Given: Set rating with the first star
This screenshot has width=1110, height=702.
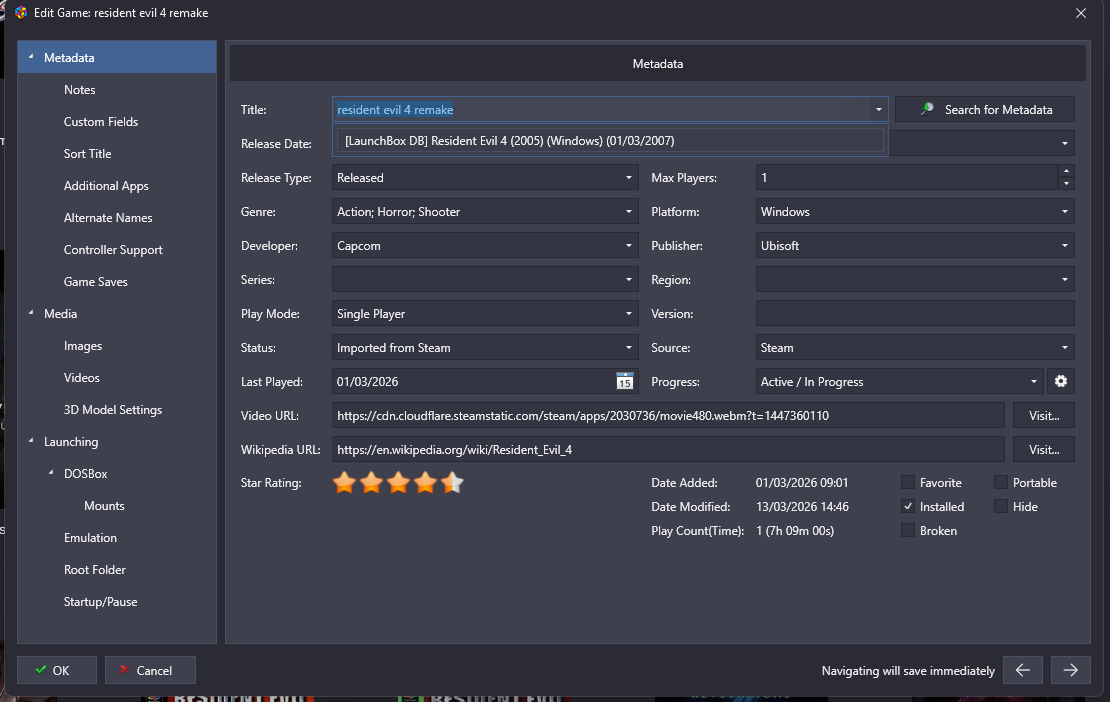Looking at the screenshot, I should [344, 484].
